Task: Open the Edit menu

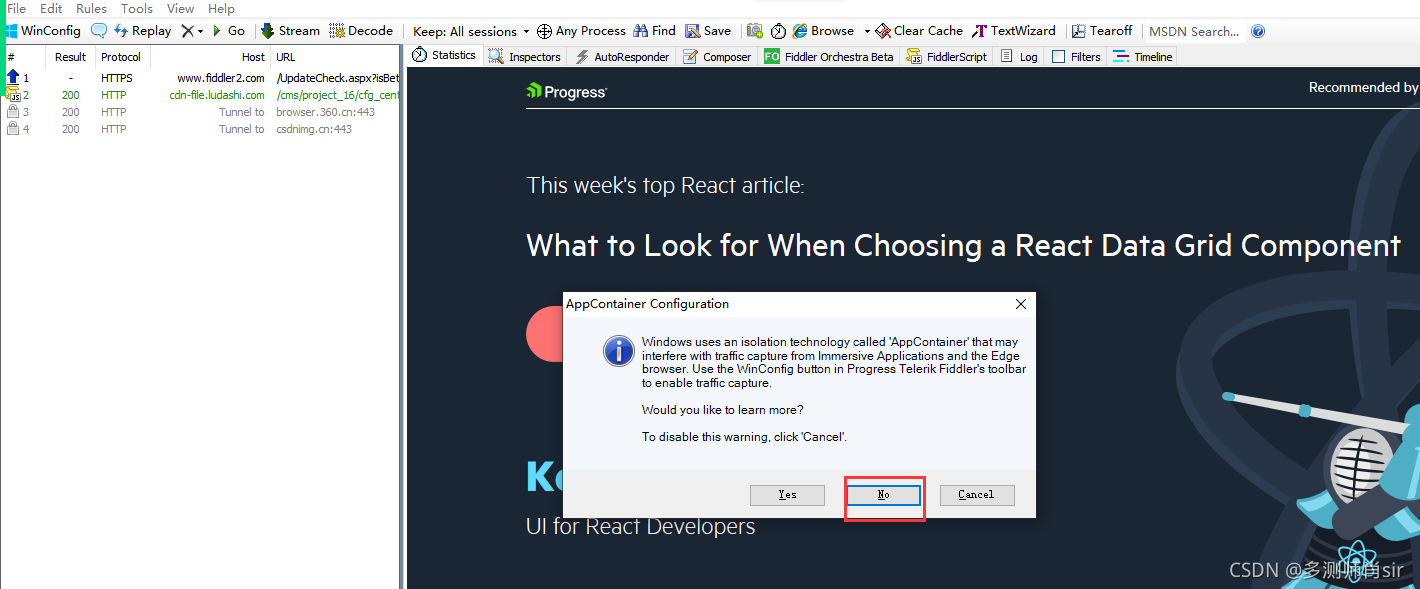Action: (x=51, y=8)
